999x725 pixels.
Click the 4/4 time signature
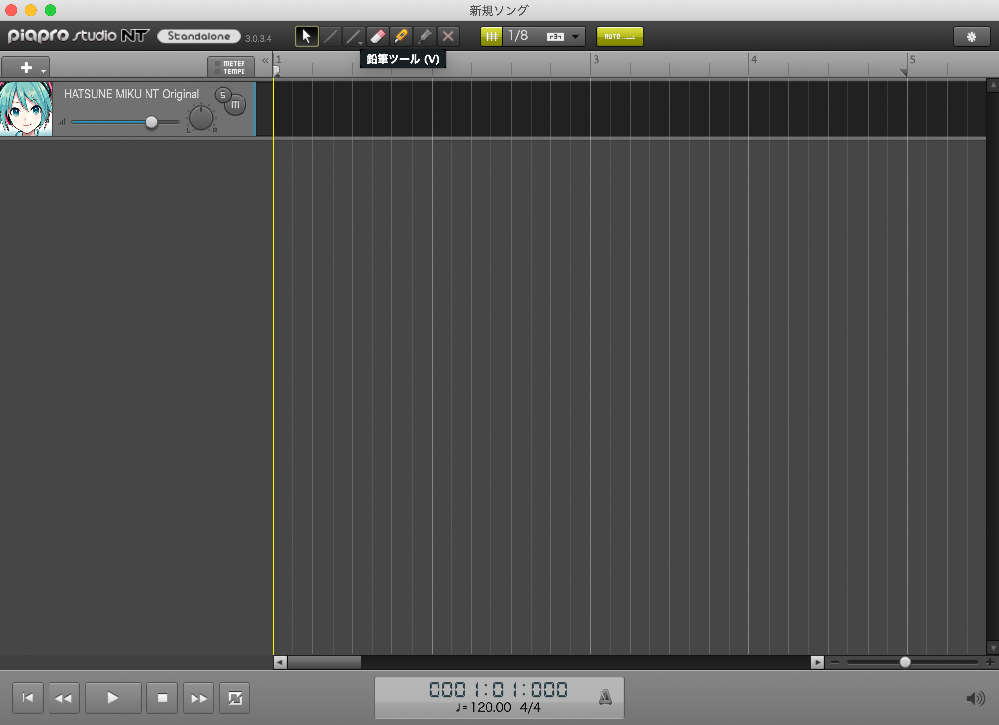point(530,707)
